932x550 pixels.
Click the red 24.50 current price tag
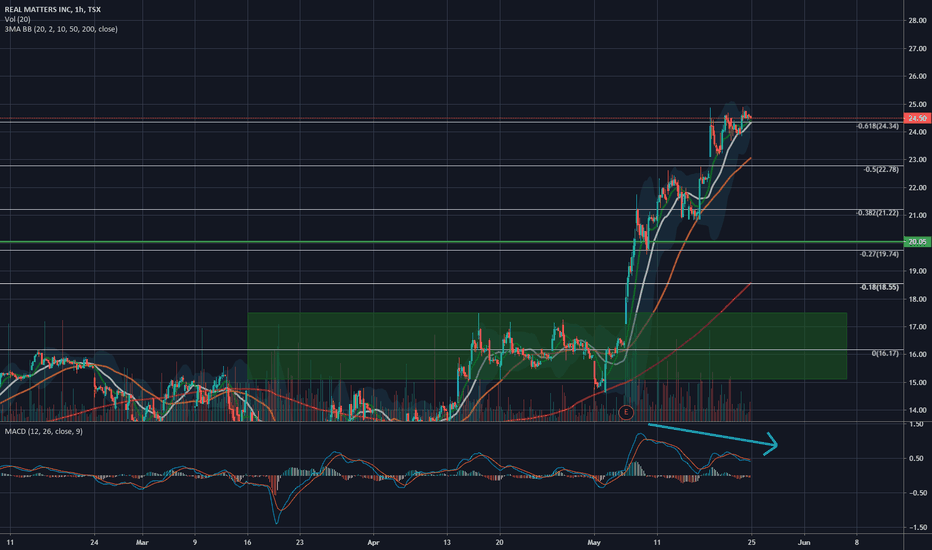click(917, 118)
